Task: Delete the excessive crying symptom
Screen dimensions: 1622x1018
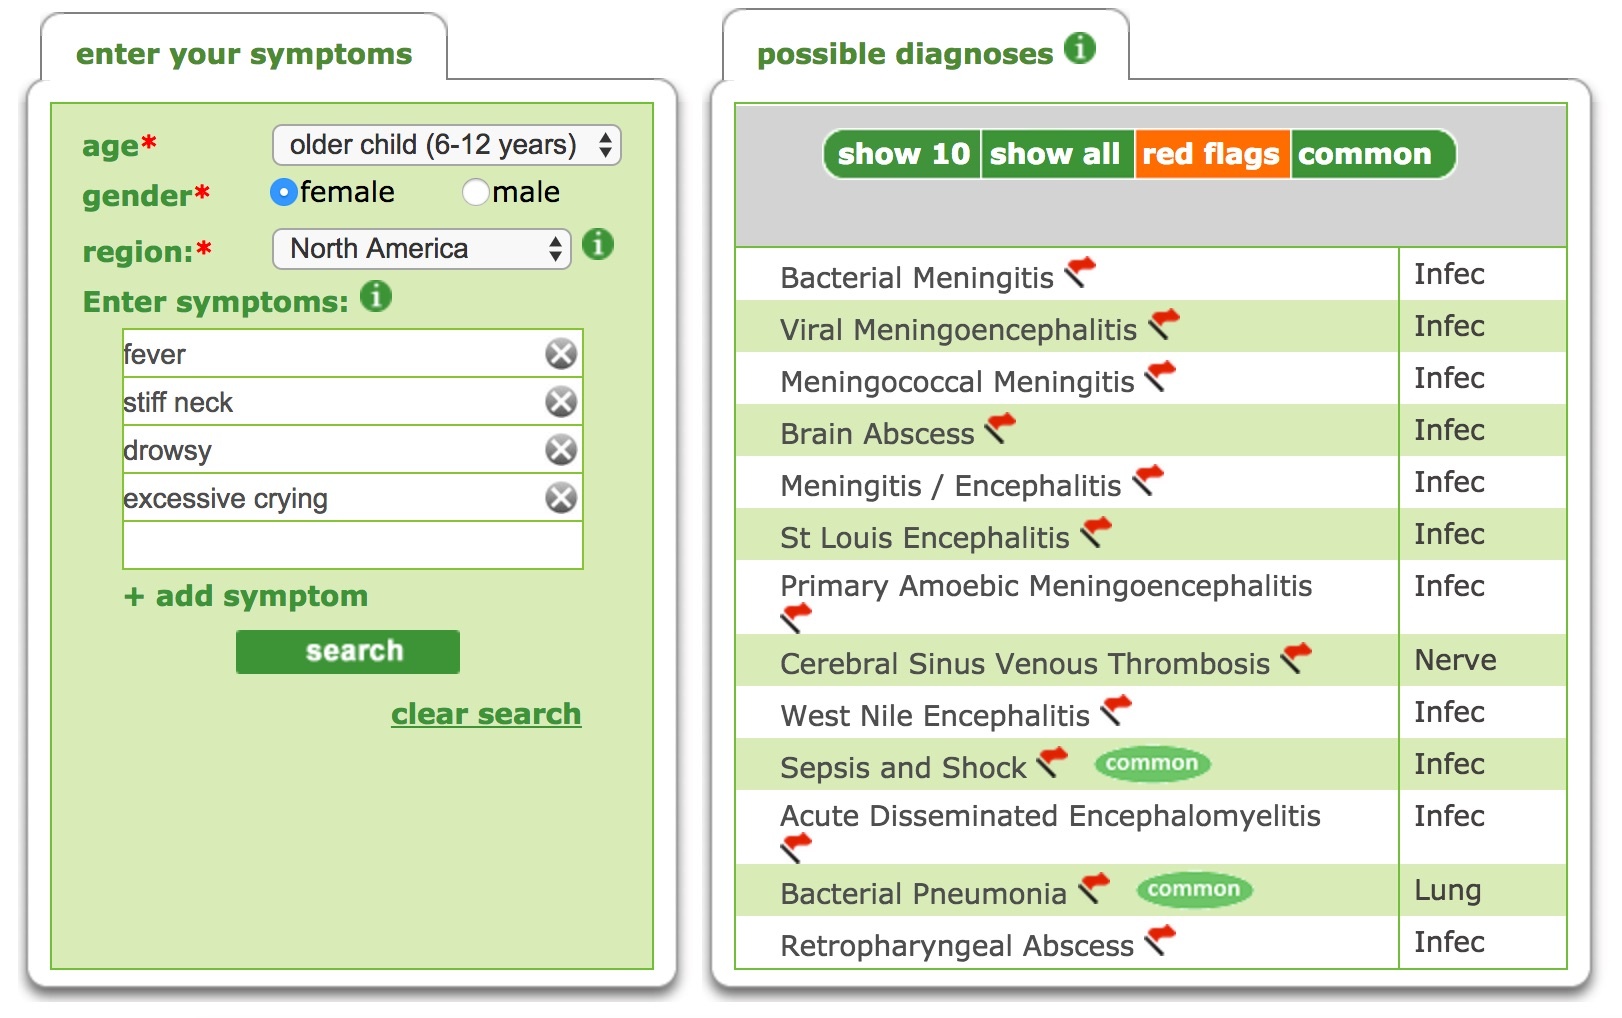Action: (x=561, y=497)
